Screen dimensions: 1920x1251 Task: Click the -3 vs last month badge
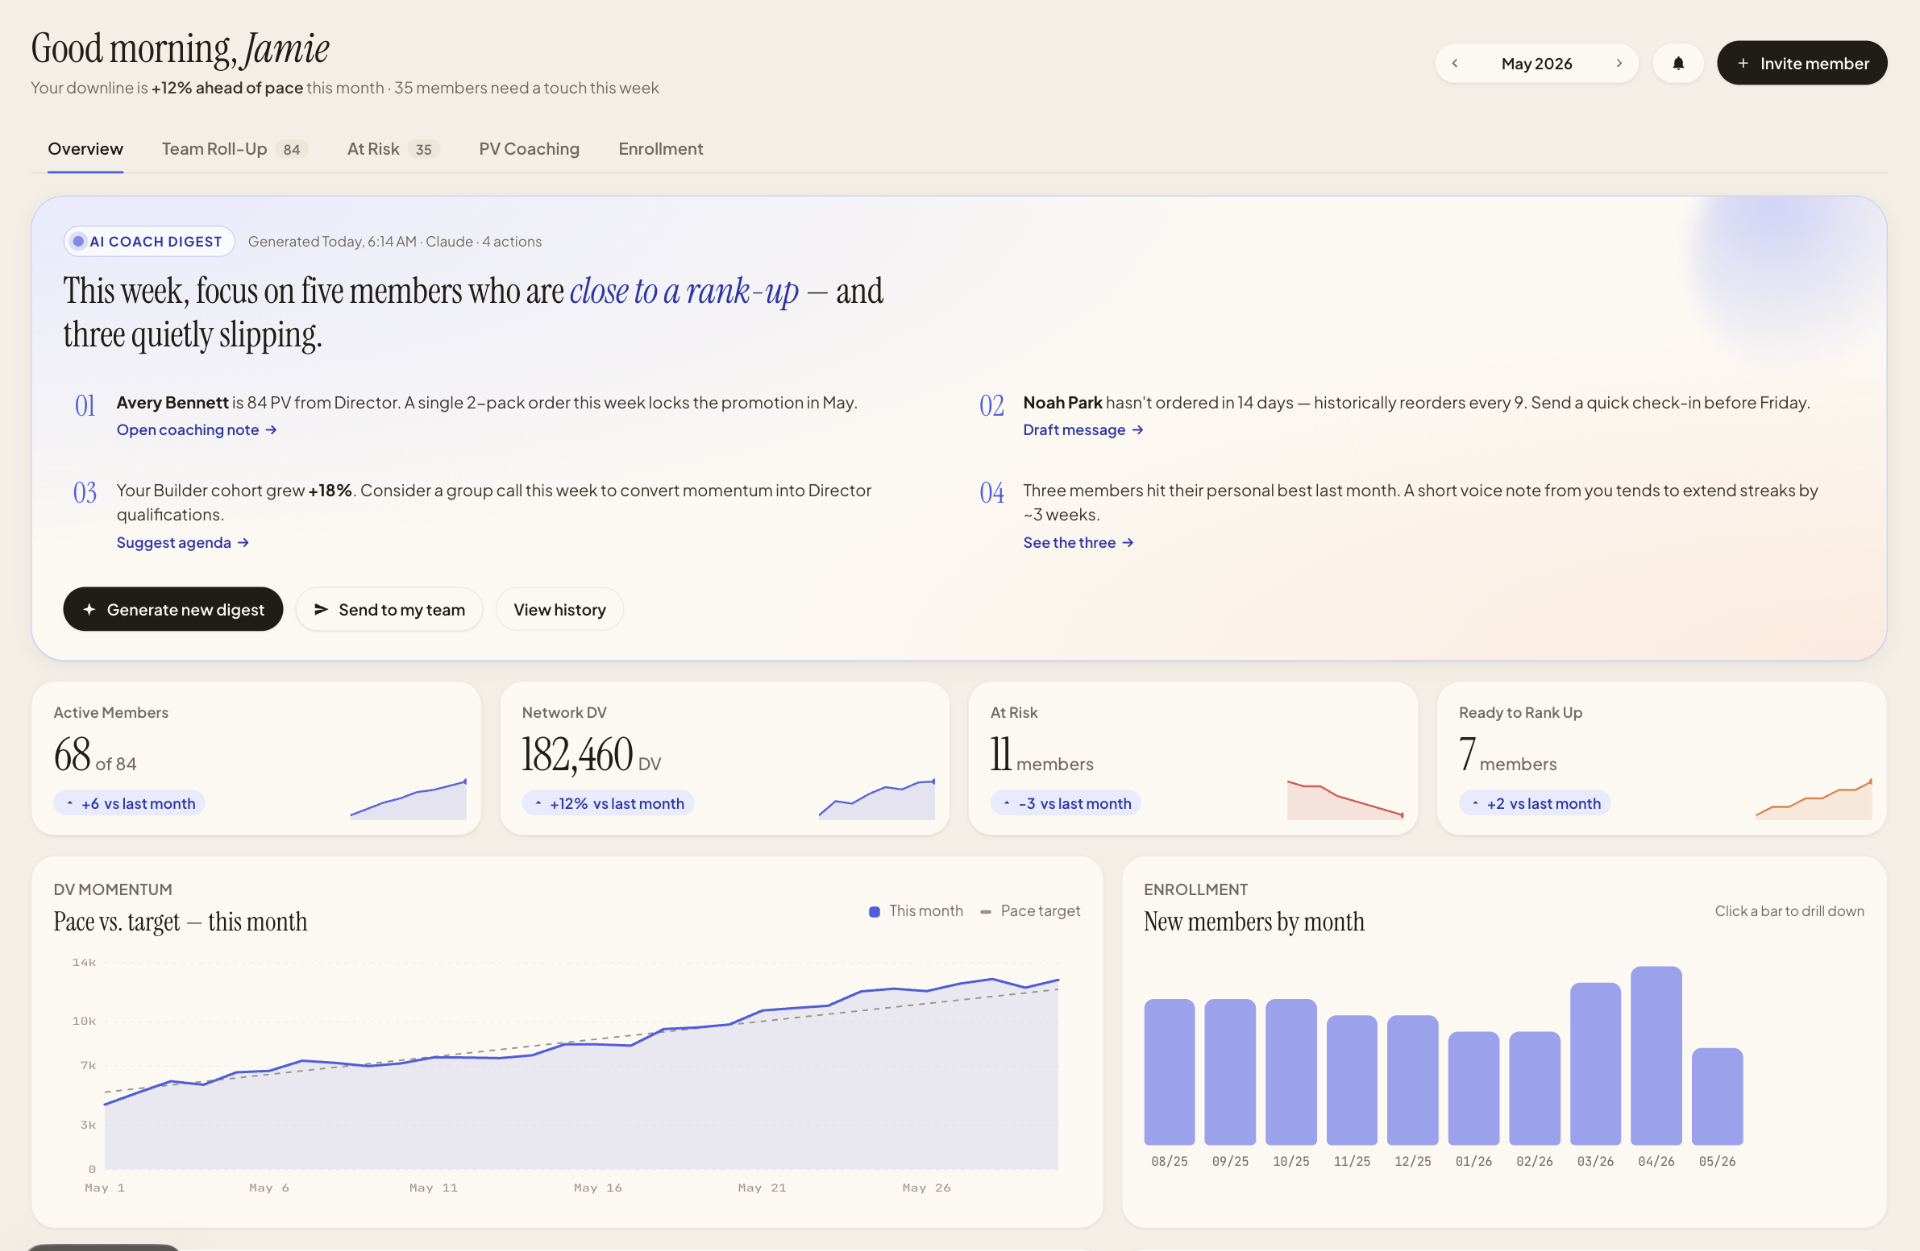tap(1066, 803)
